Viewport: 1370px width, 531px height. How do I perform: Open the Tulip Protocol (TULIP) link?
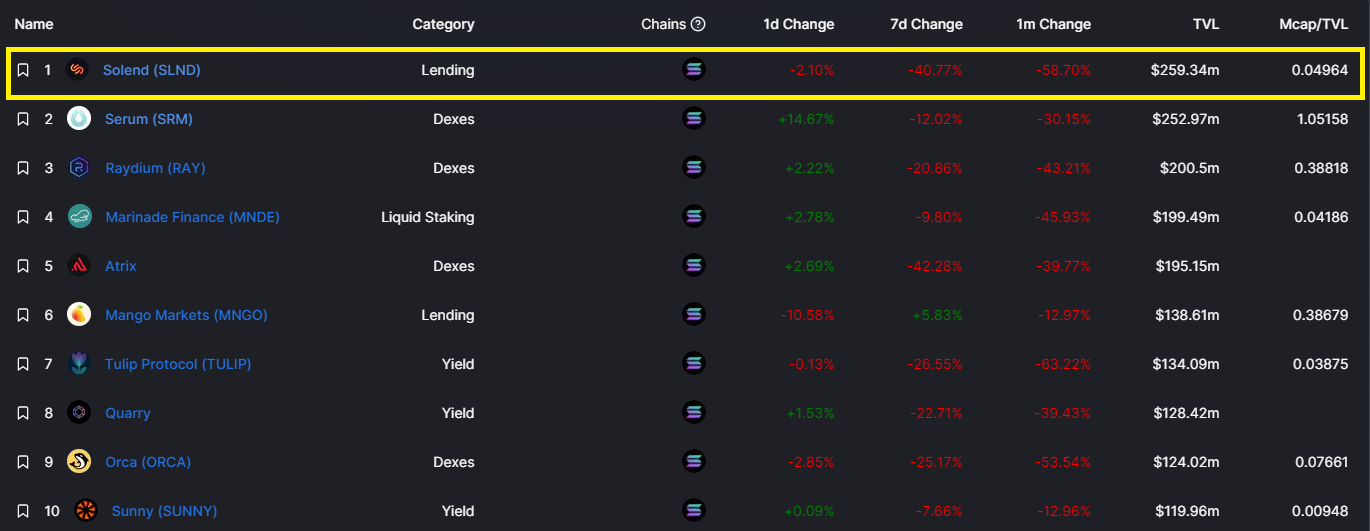click(x=178, y=364)
